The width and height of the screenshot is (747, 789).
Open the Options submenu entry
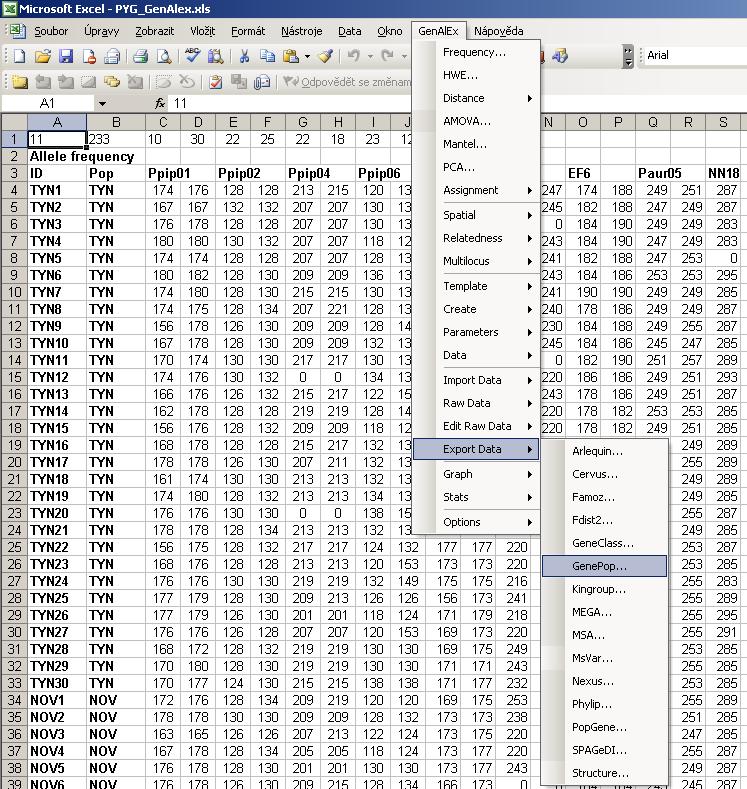click(x=476, y=522)
